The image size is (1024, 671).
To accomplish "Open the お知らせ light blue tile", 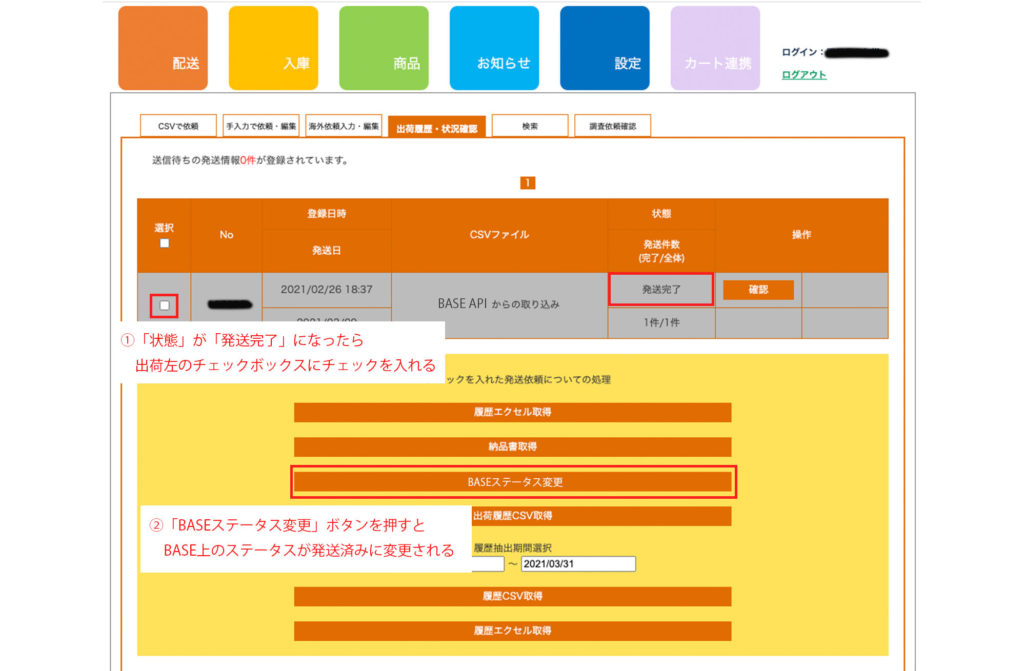I will click(494, 48).
